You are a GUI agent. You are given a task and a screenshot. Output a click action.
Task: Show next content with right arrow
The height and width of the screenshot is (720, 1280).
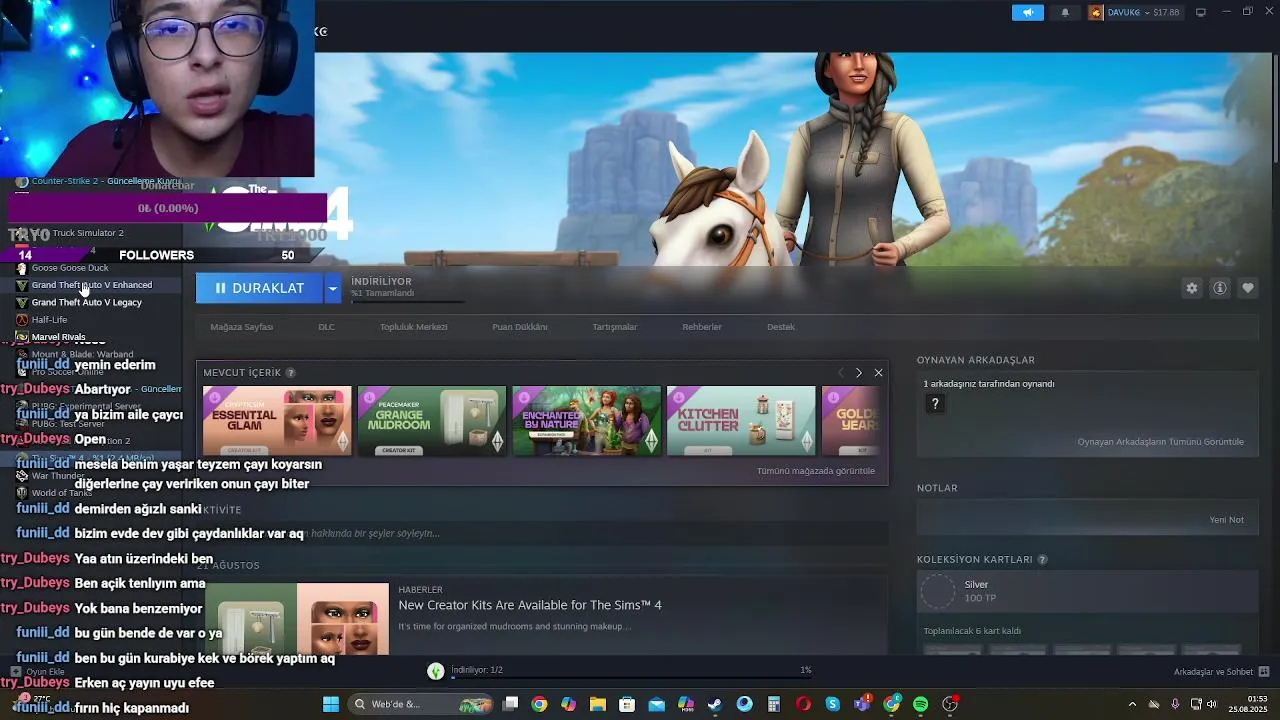(x=859, y=373)
